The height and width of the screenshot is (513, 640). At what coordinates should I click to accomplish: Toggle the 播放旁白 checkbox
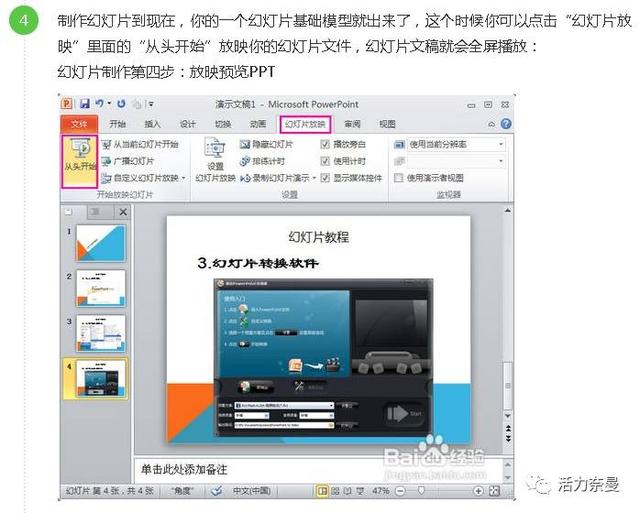(x=325, y=144)
